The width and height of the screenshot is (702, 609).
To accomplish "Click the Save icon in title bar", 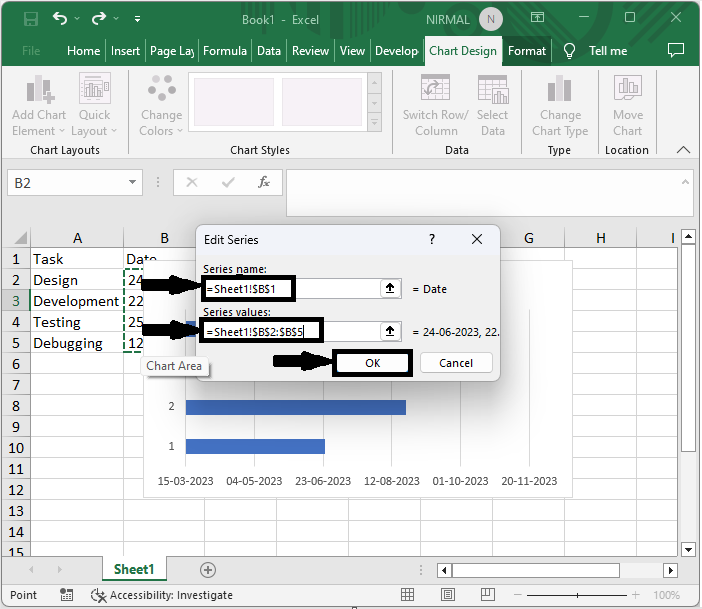I will coord(31,18).
